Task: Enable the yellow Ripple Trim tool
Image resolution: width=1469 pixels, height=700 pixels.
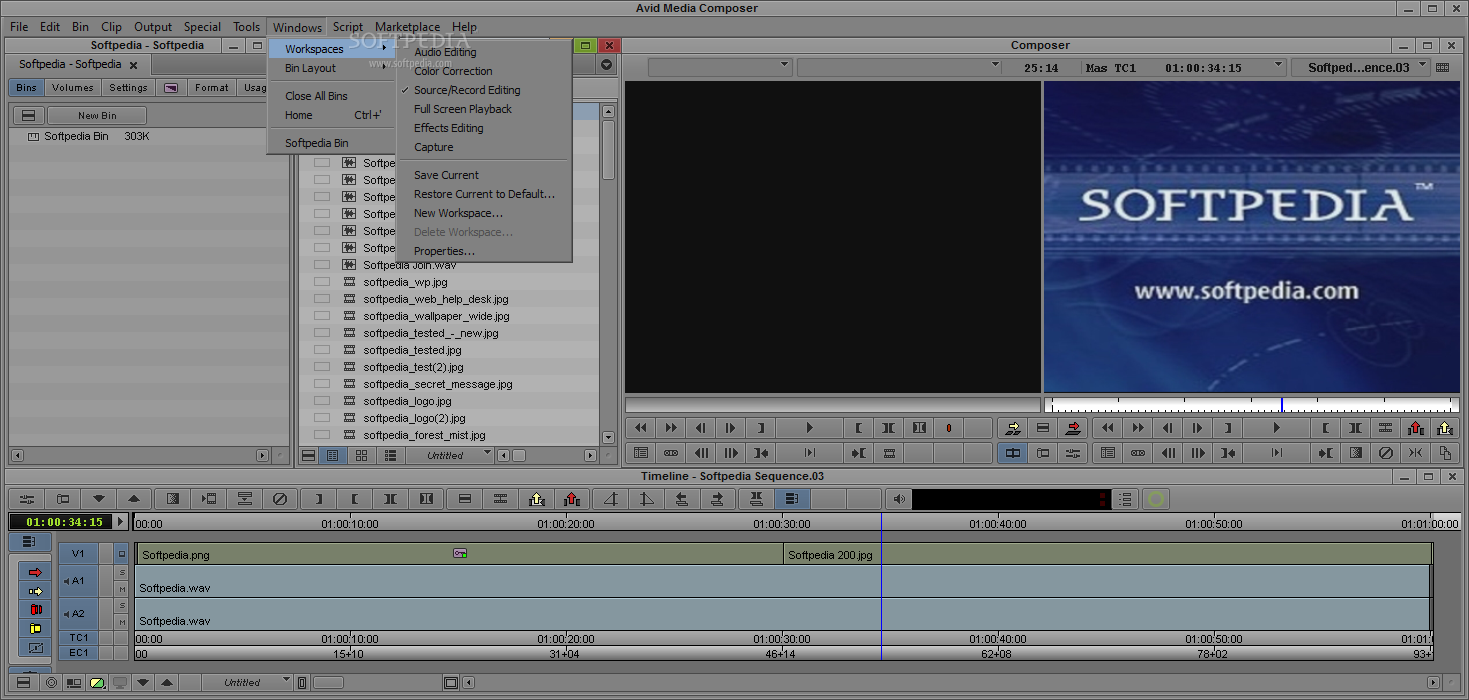Action: (35, 628)
